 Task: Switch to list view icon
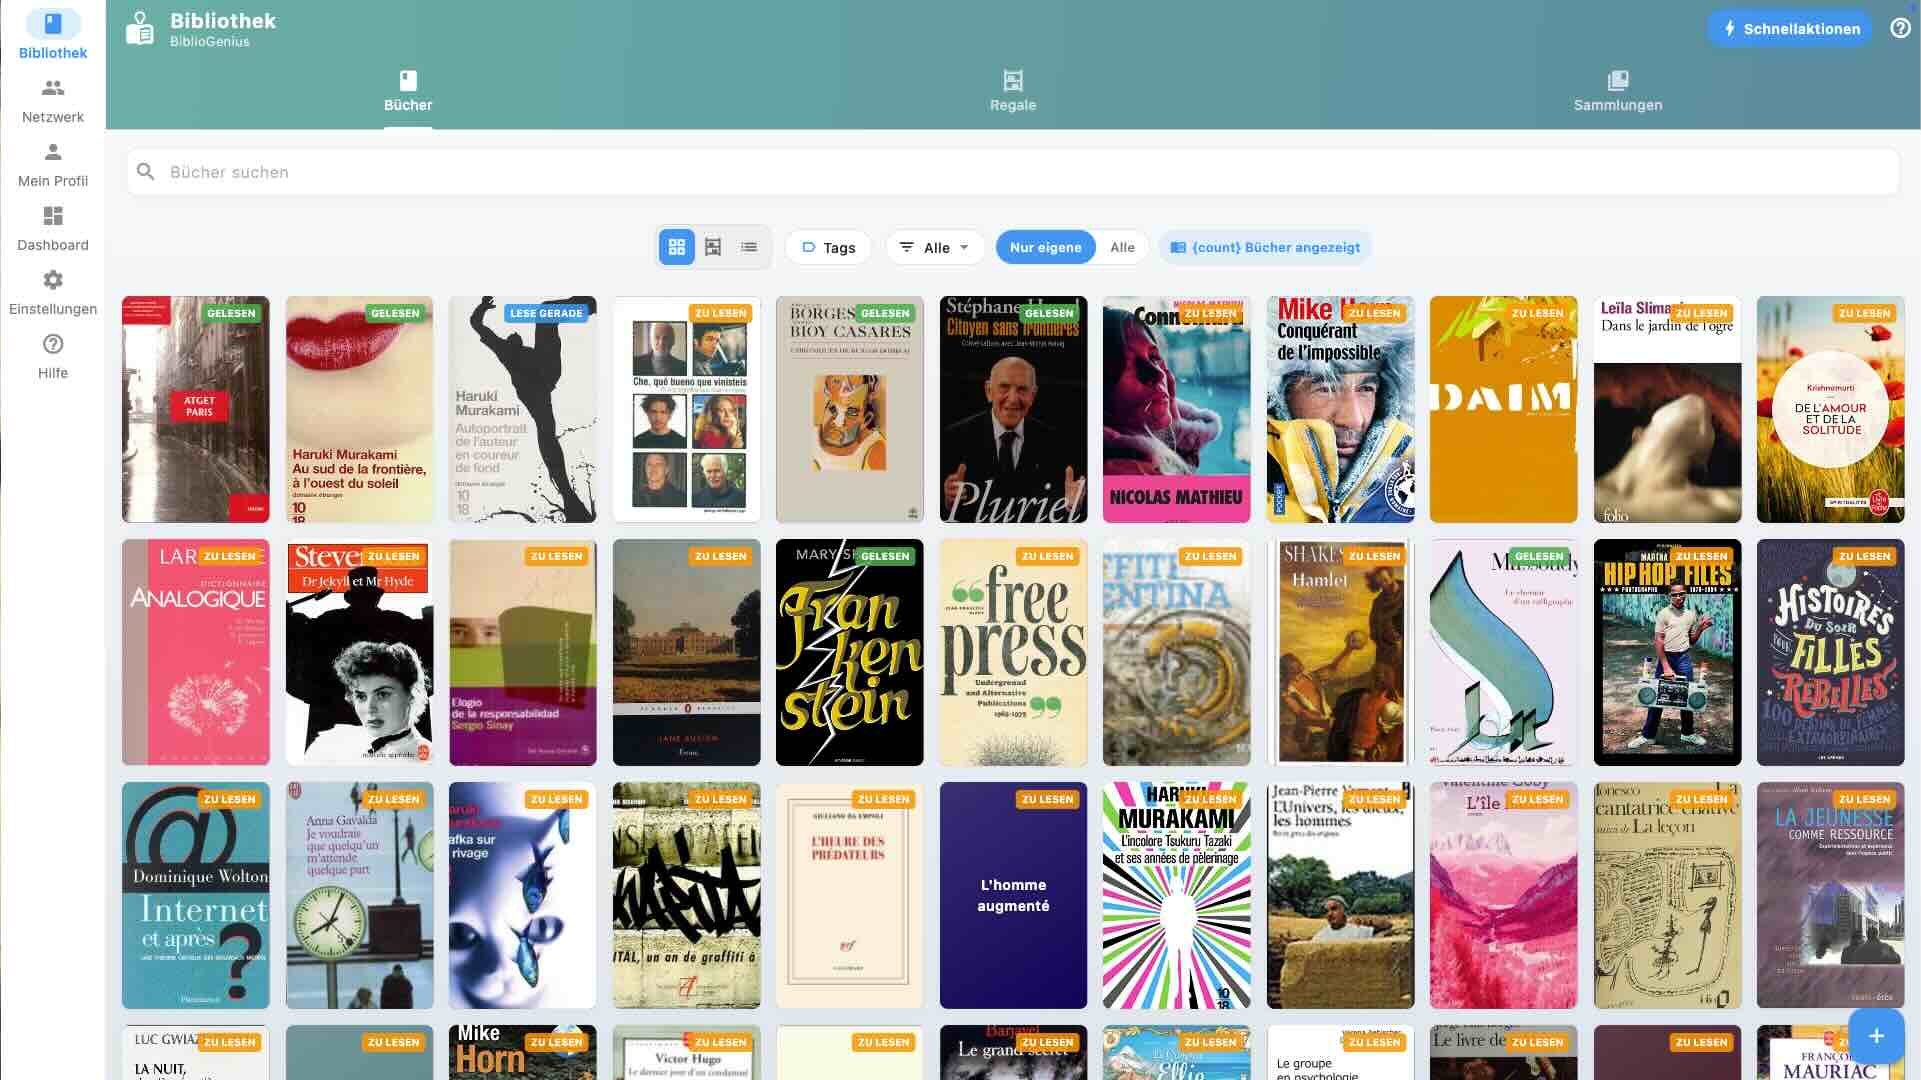749,246
